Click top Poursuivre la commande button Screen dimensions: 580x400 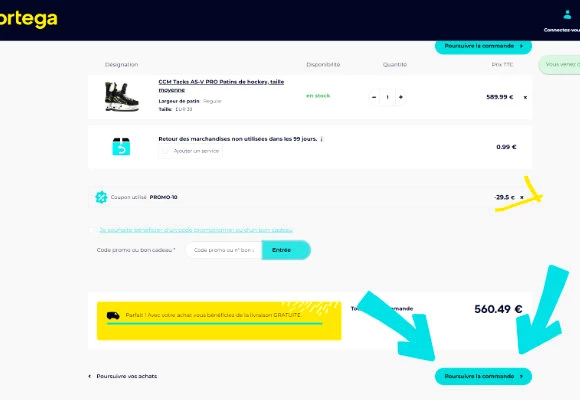click(x=483, y=46)
